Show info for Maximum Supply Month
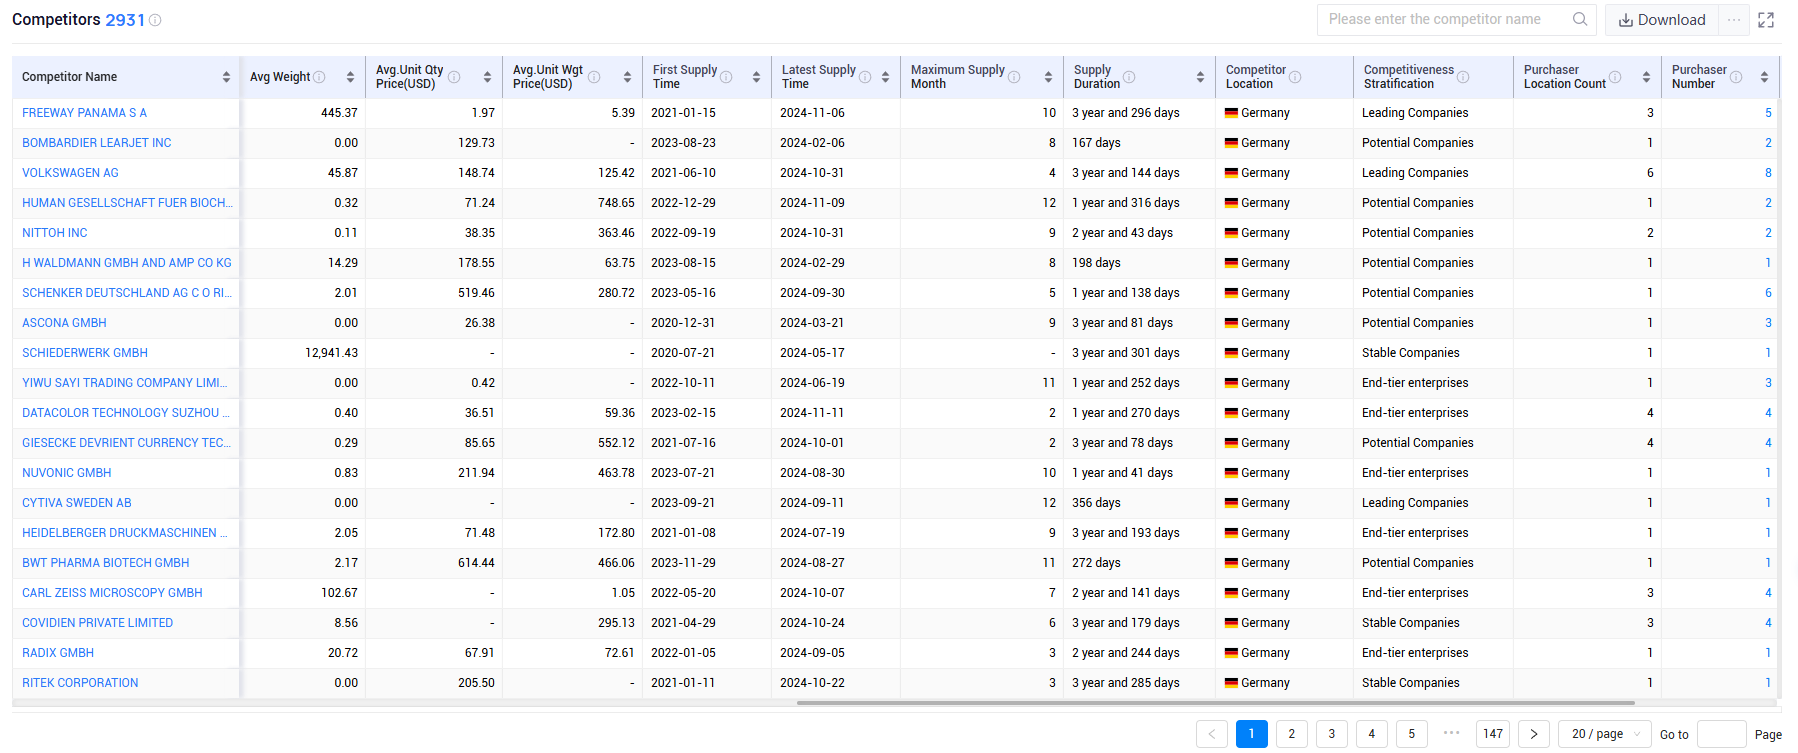This screenshot has width=1798, height=753. 1014,77
